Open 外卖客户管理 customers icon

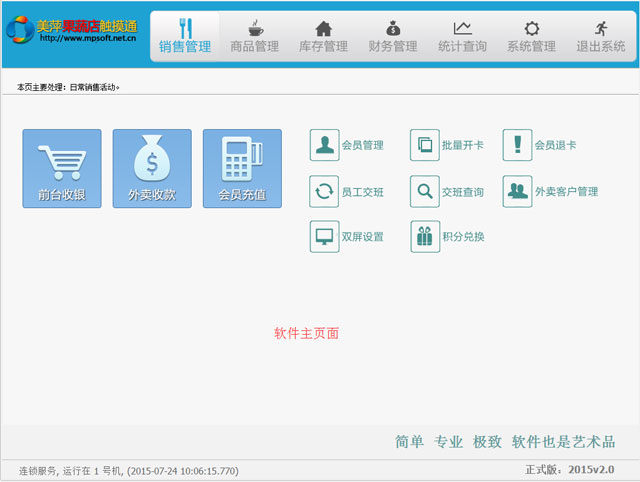click(x=517, y=191)
